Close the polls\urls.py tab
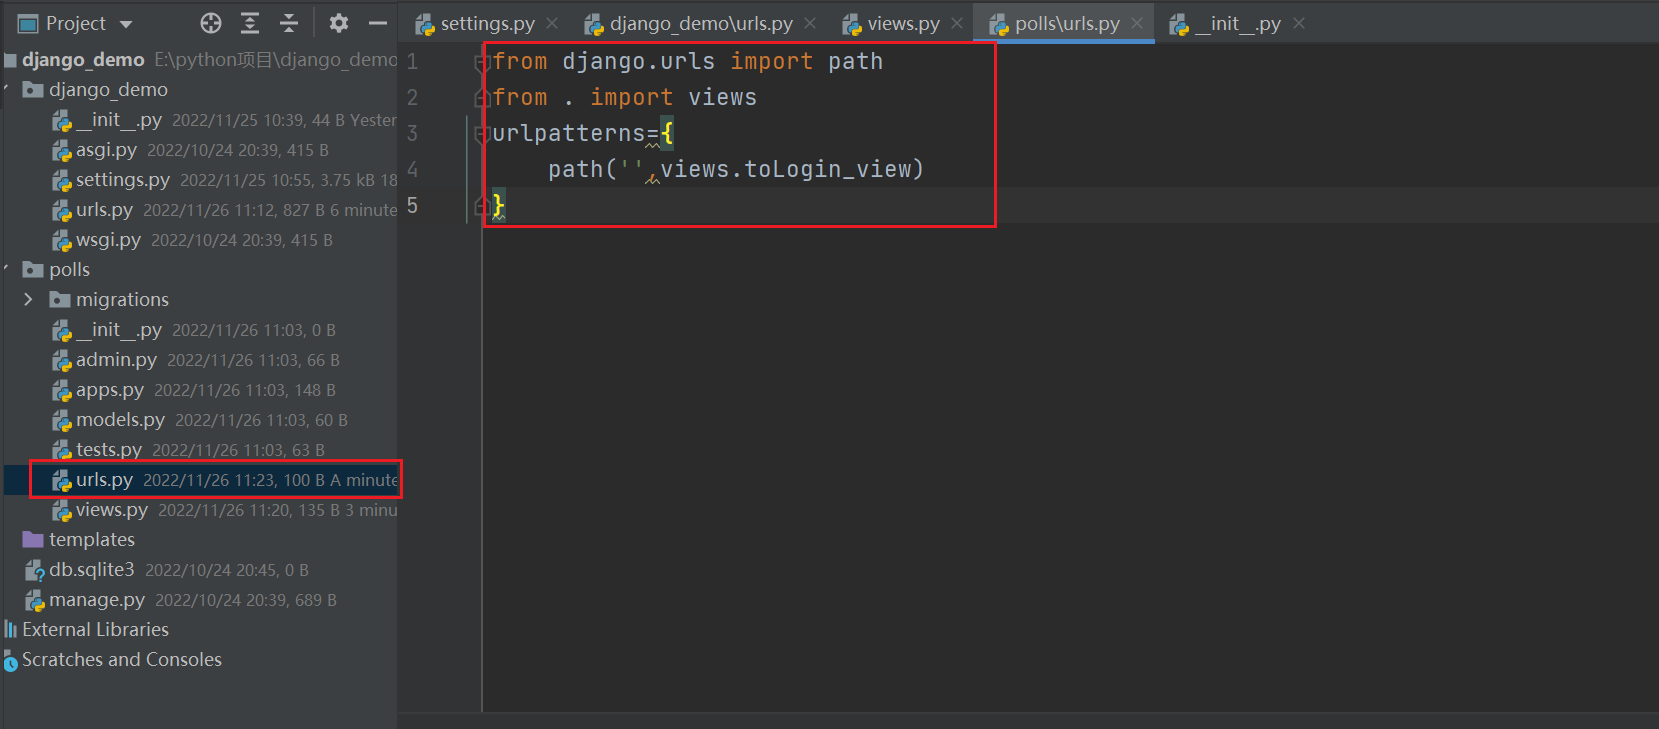This screenshot has width=1659, height=729. tap(1137, 23)
